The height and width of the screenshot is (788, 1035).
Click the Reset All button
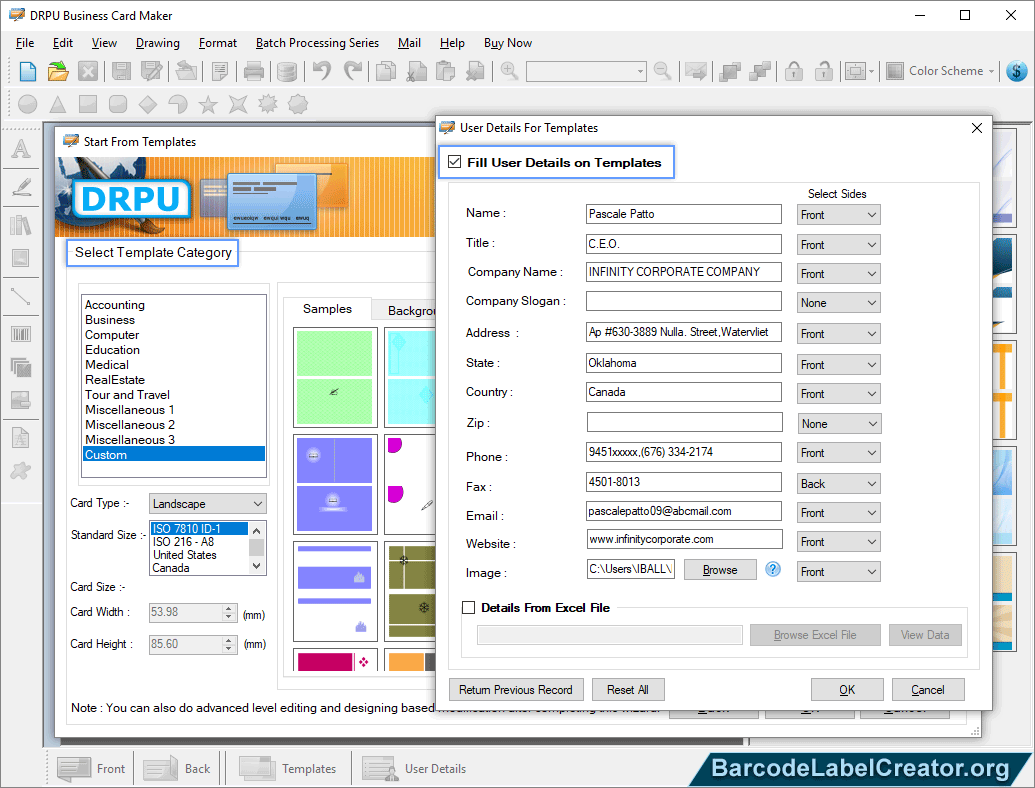tap(628, 690)
